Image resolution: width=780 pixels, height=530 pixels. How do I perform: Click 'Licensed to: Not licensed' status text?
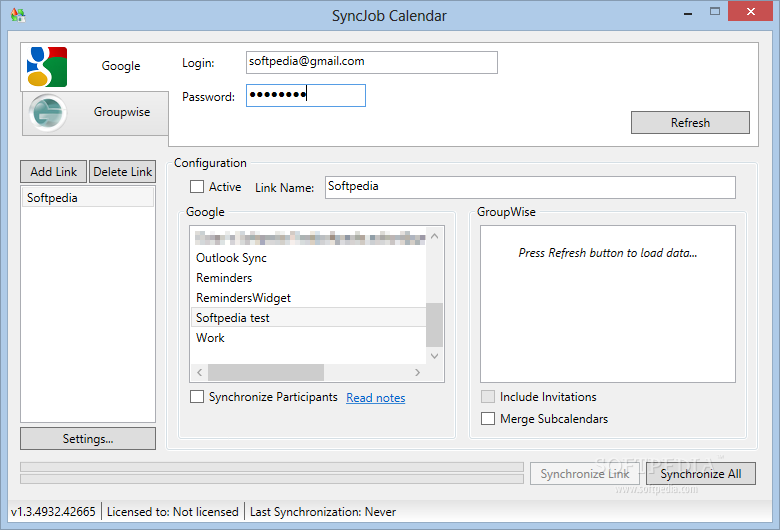pyautogui.click(x=173, y=512)
